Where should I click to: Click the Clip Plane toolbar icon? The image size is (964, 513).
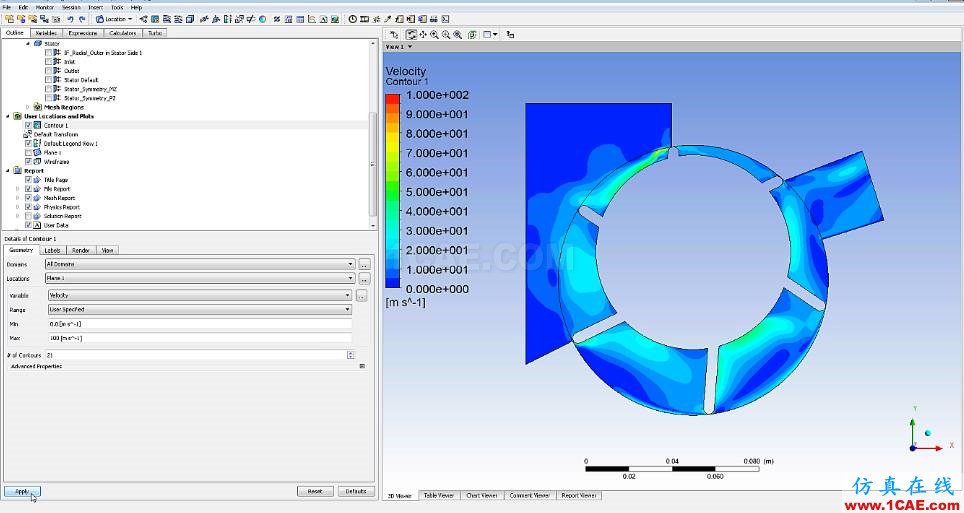point(251,19)
